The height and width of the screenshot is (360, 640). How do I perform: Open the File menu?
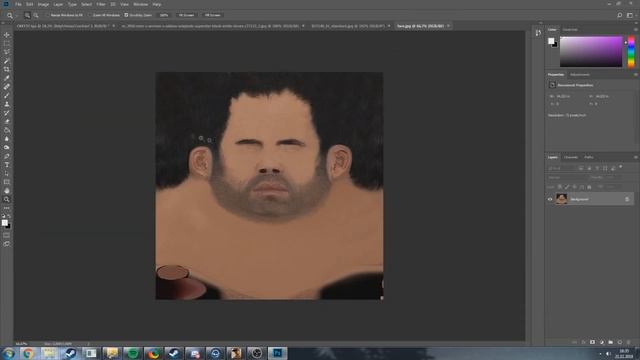(18, 4)
